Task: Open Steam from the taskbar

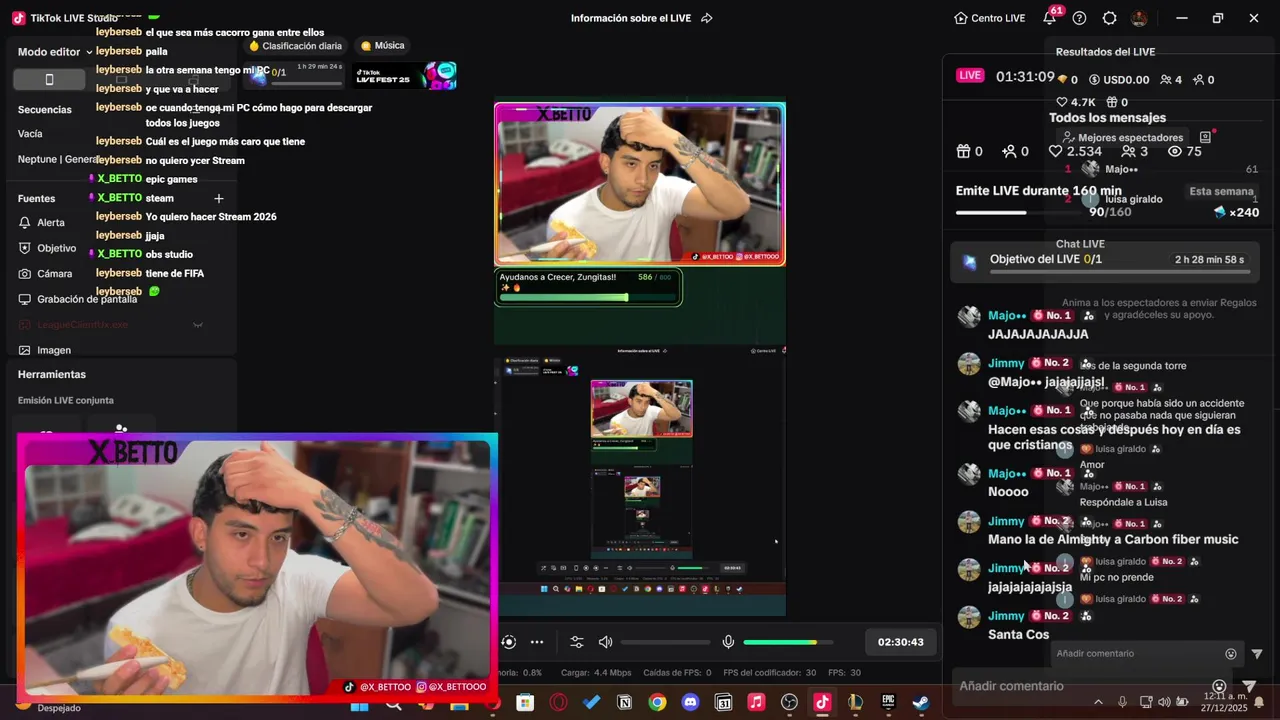Action: click(920, 703)
